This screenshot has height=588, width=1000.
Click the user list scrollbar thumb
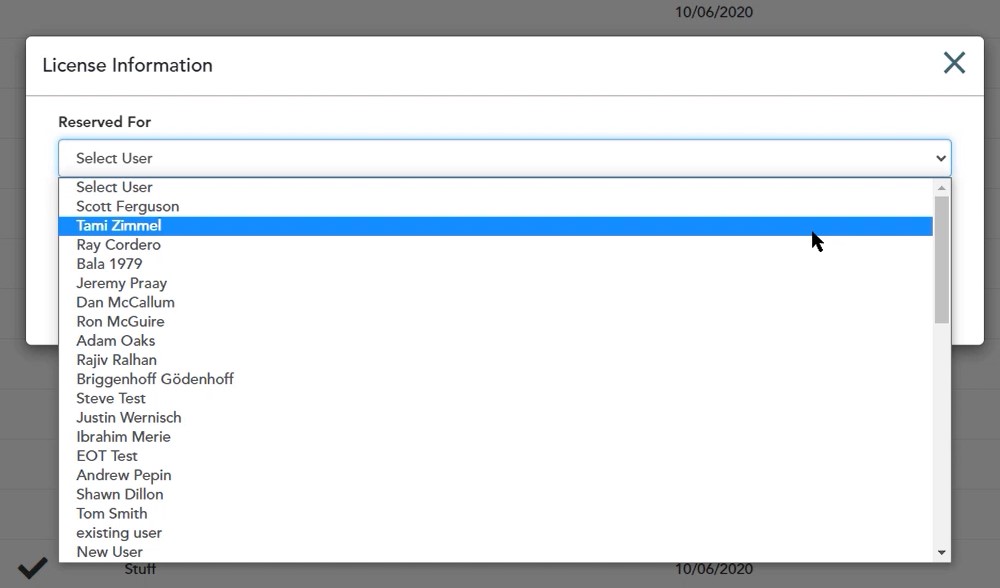point(941,260)
